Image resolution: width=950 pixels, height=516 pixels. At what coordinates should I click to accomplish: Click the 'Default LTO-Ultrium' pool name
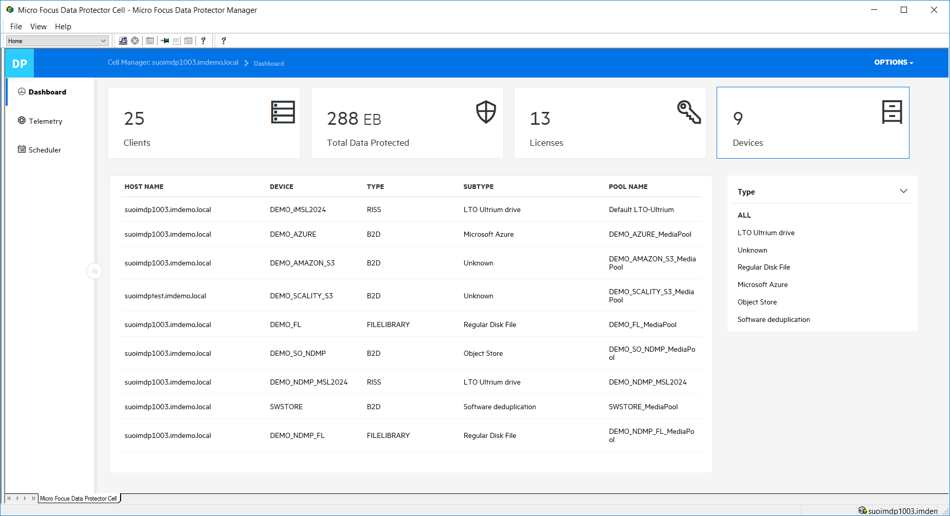click(x=641, y=210)
